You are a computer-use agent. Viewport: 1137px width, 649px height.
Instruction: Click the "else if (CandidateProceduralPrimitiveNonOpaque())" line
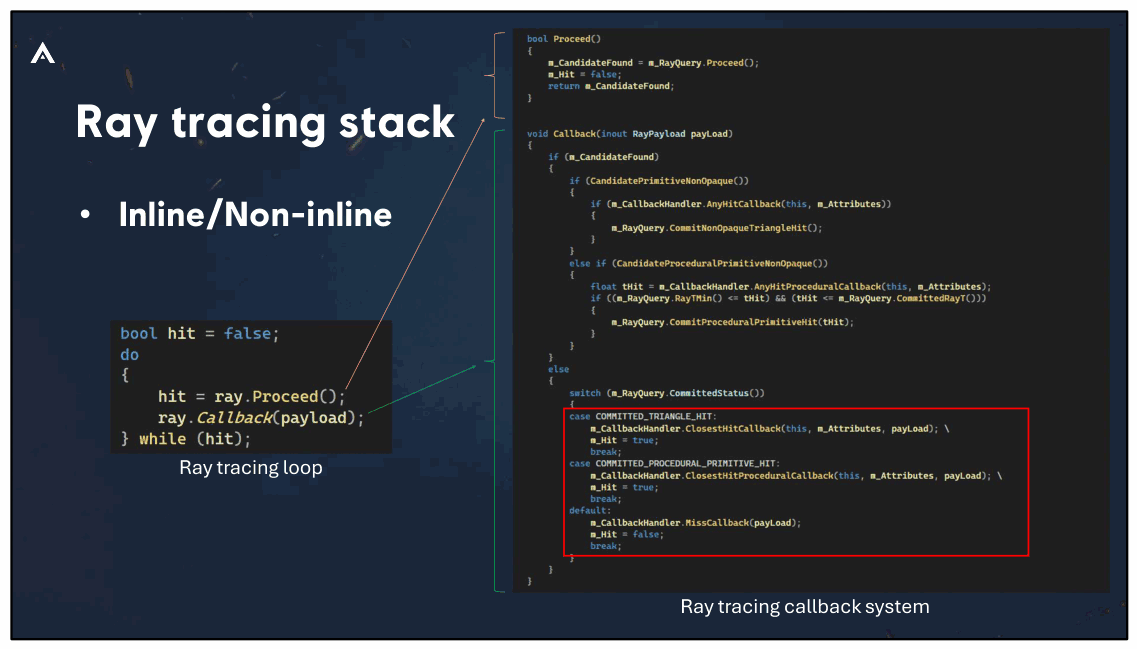click(x=698, y=264)
